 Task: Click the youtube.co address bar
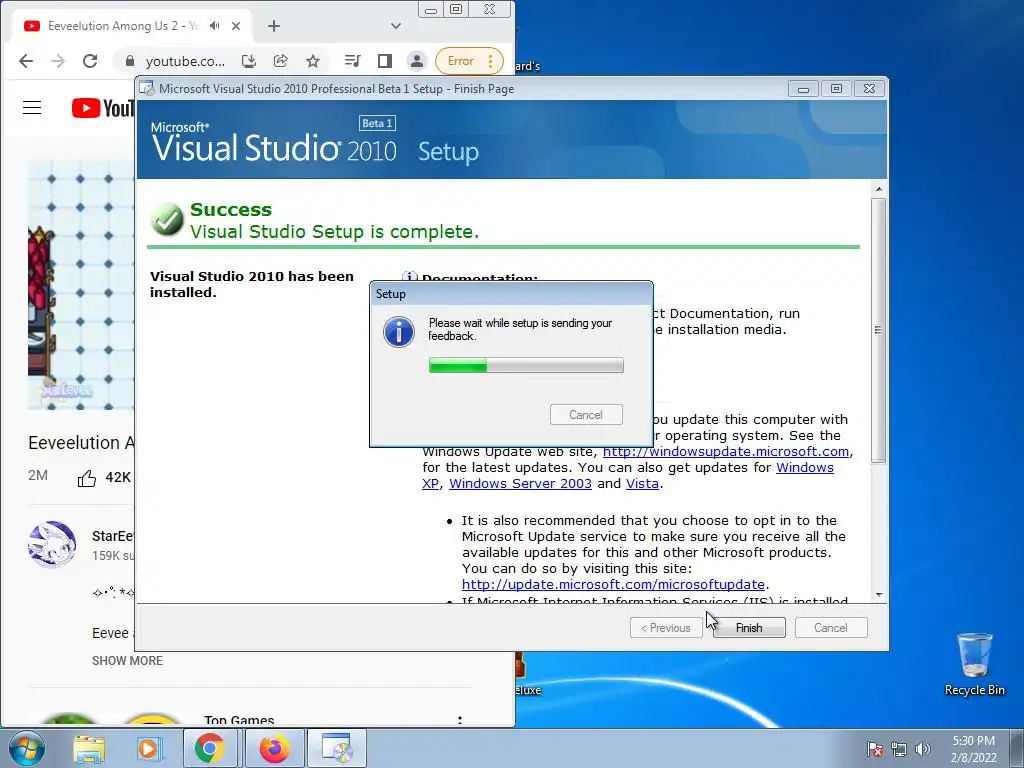(185, 61)
